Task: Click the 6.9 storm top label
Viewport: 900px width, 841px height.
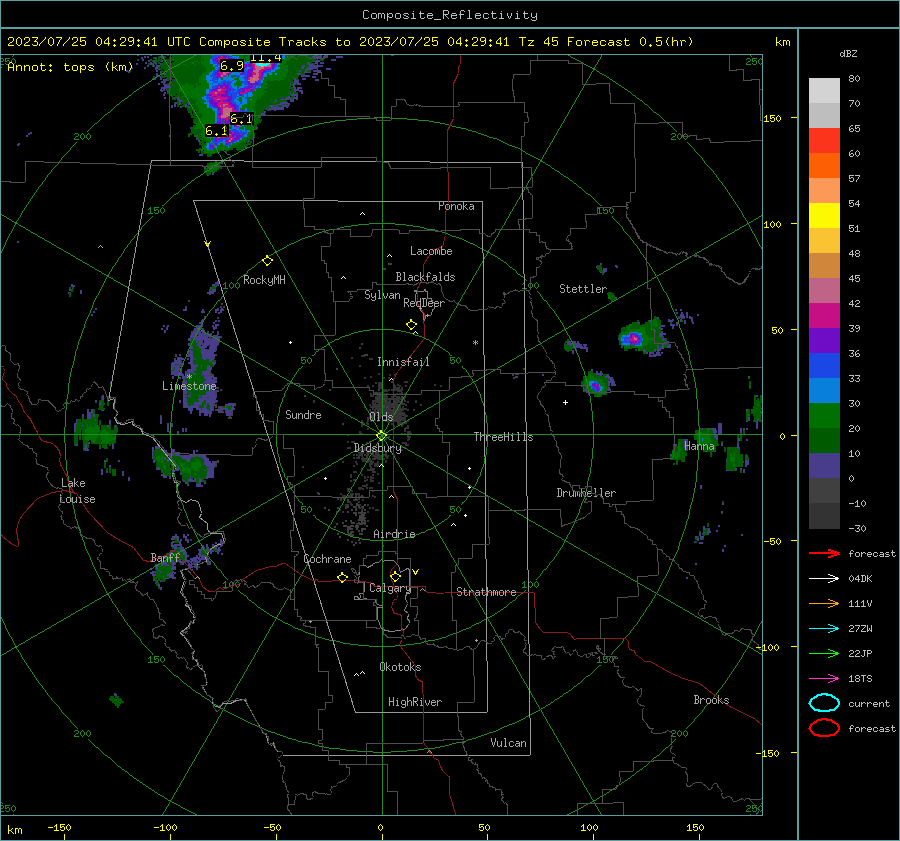Action: [x=232, y=66]
